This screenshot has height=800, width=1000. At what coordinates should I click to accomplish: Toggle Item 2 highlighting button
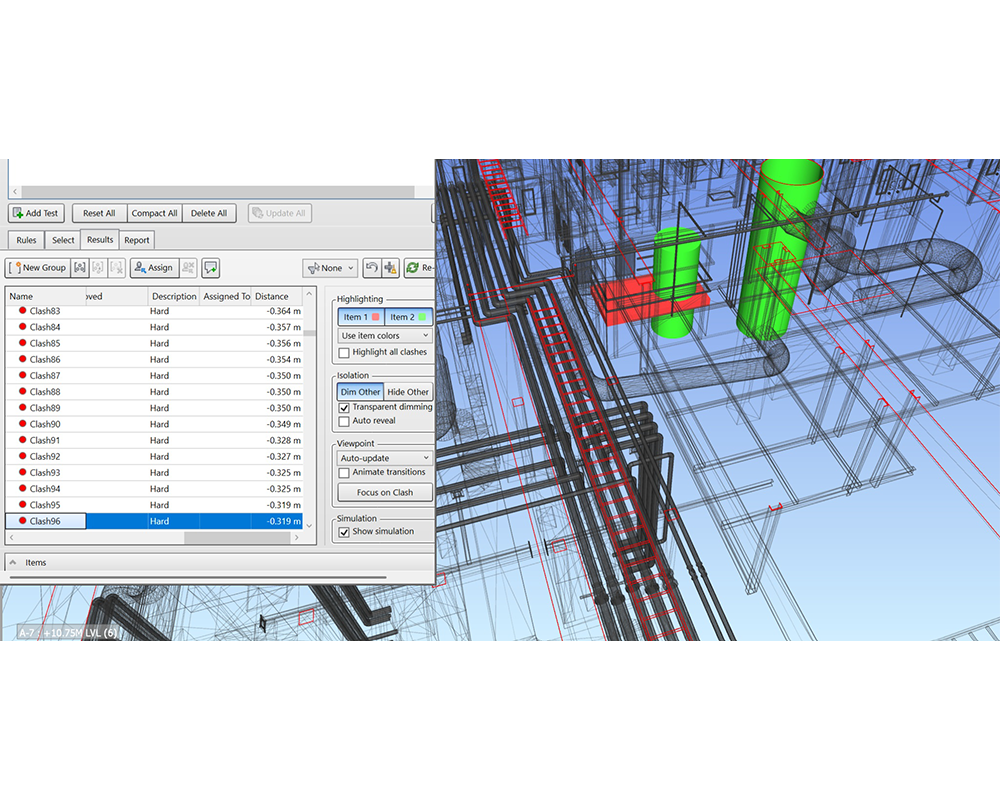(408, 317)
